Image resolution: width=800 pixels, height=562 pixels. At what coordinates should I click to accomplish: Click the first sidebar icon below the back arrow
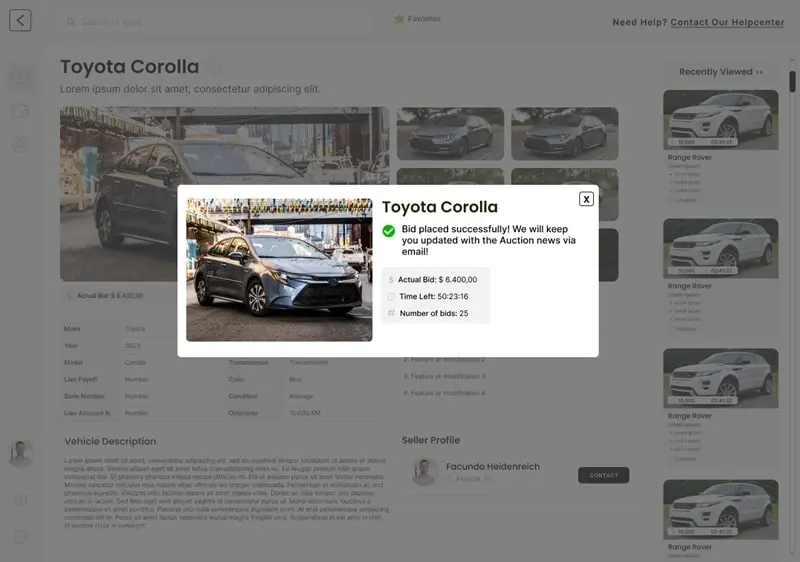20,76
